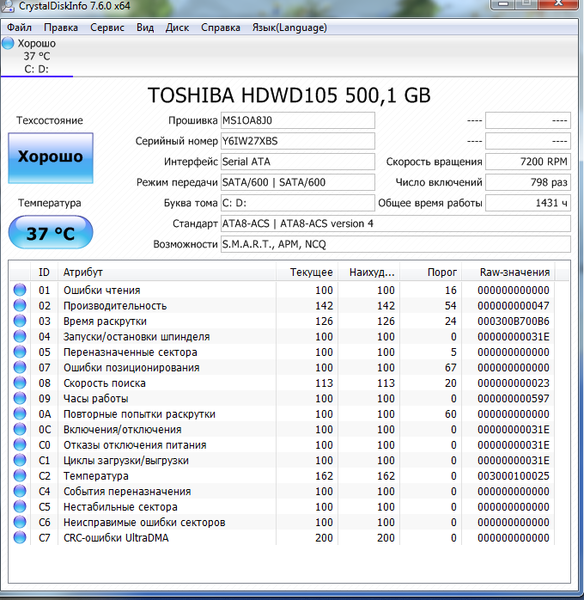584x600 pixels.
Task: Click the rotation speed field 7200 RPM
Action: pyautogui.click(x=528, y=162)
